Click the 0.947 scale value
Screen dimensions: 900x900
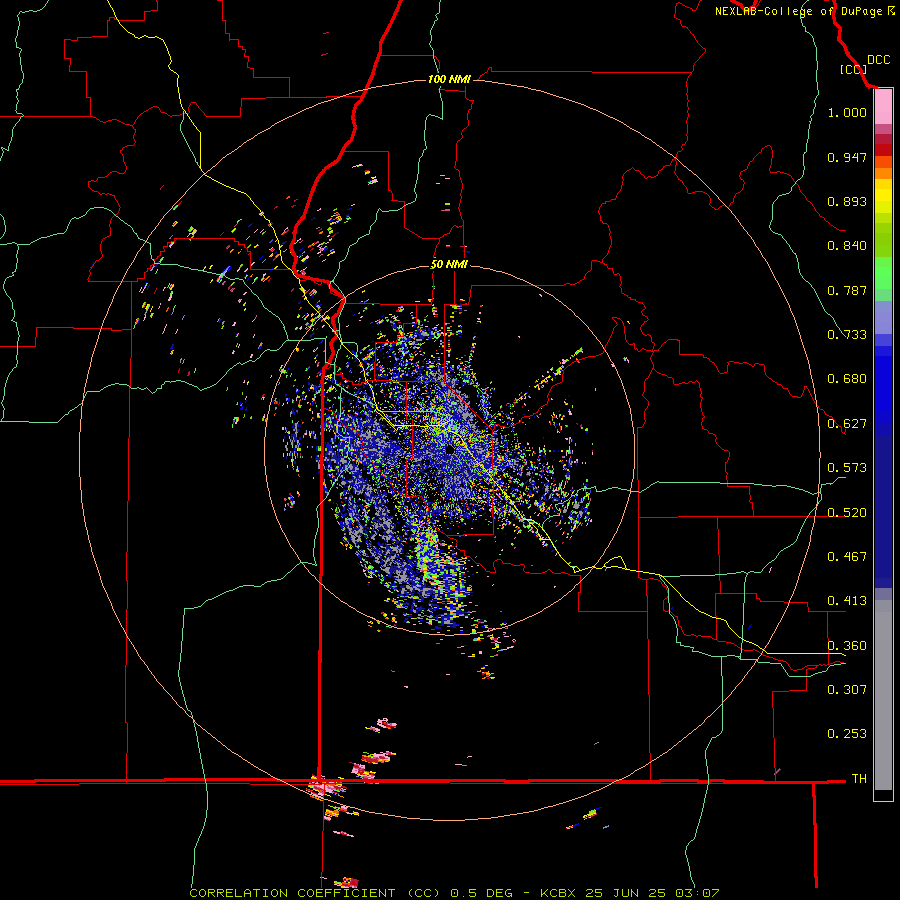(847, 157)
